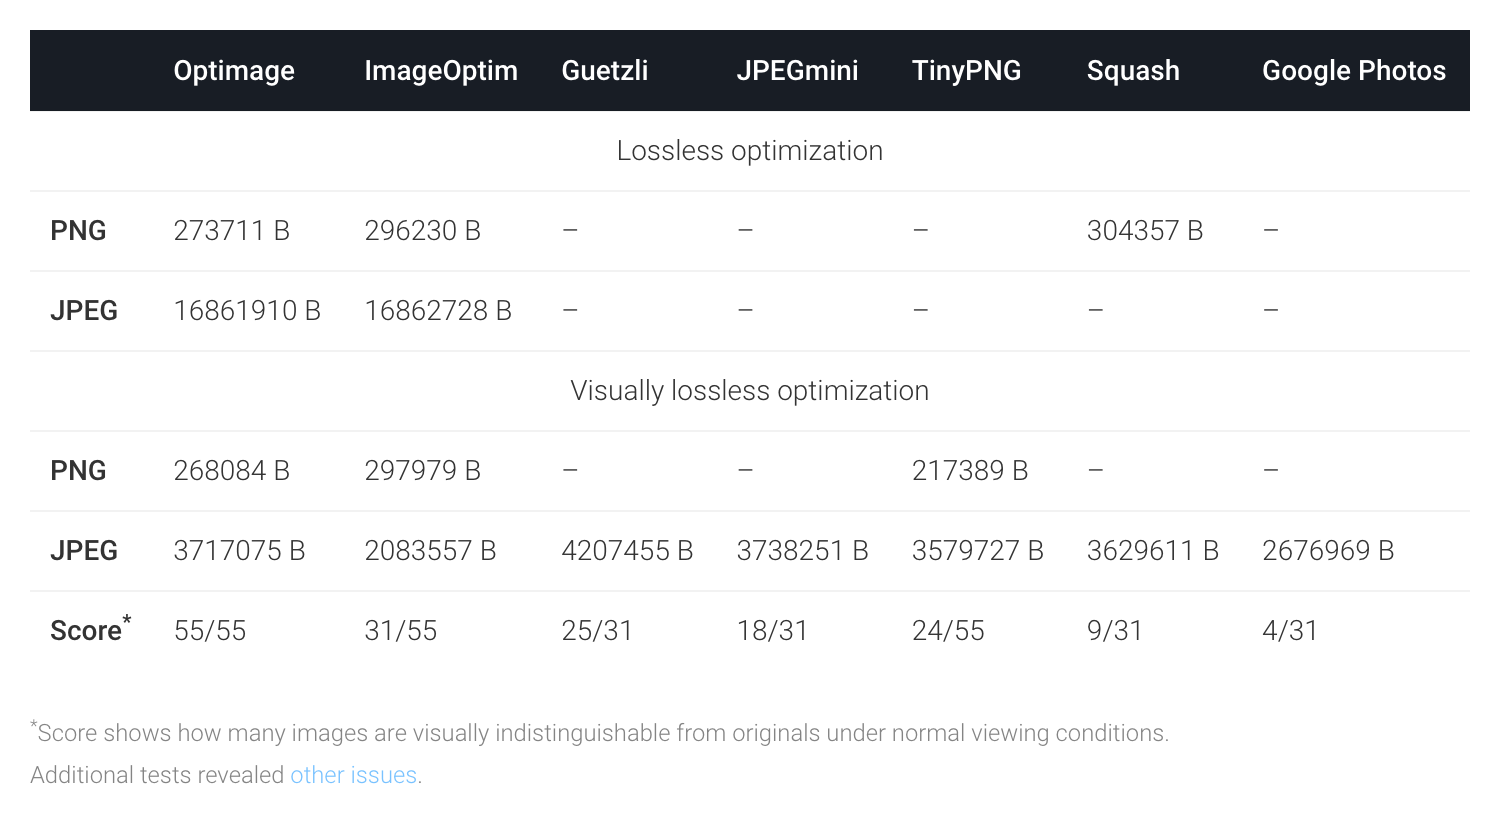This screenshot has width=1500, height=824.
Task: Click the Optimage column header
Action: tap(234, 70)
